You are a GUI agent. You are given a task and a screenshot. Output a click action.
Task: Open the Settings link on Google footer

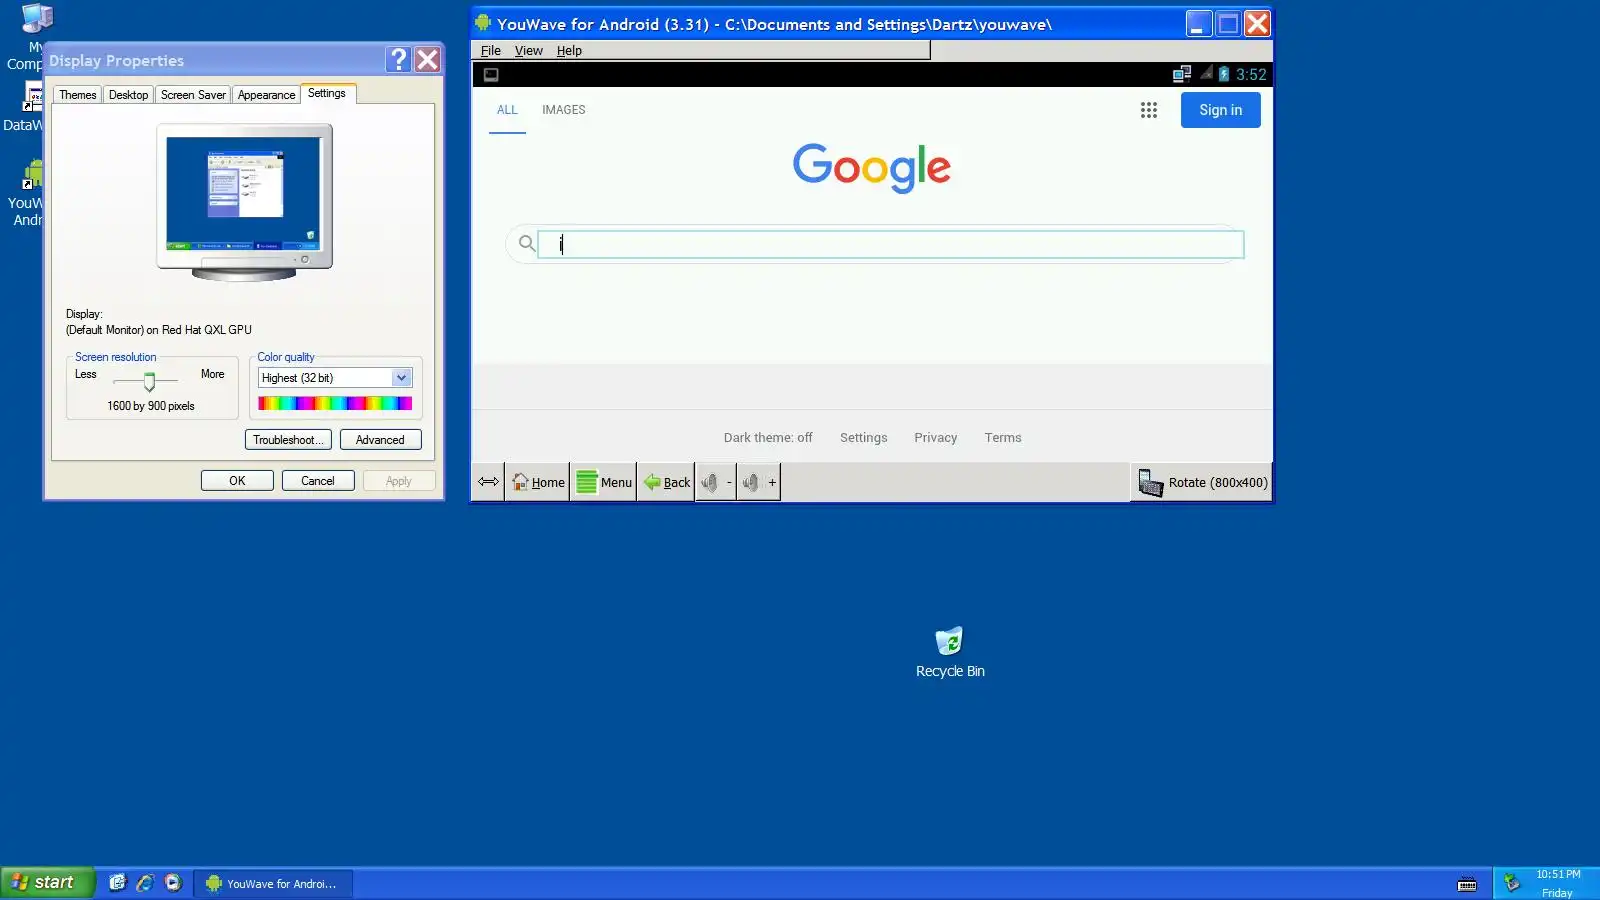864,438
